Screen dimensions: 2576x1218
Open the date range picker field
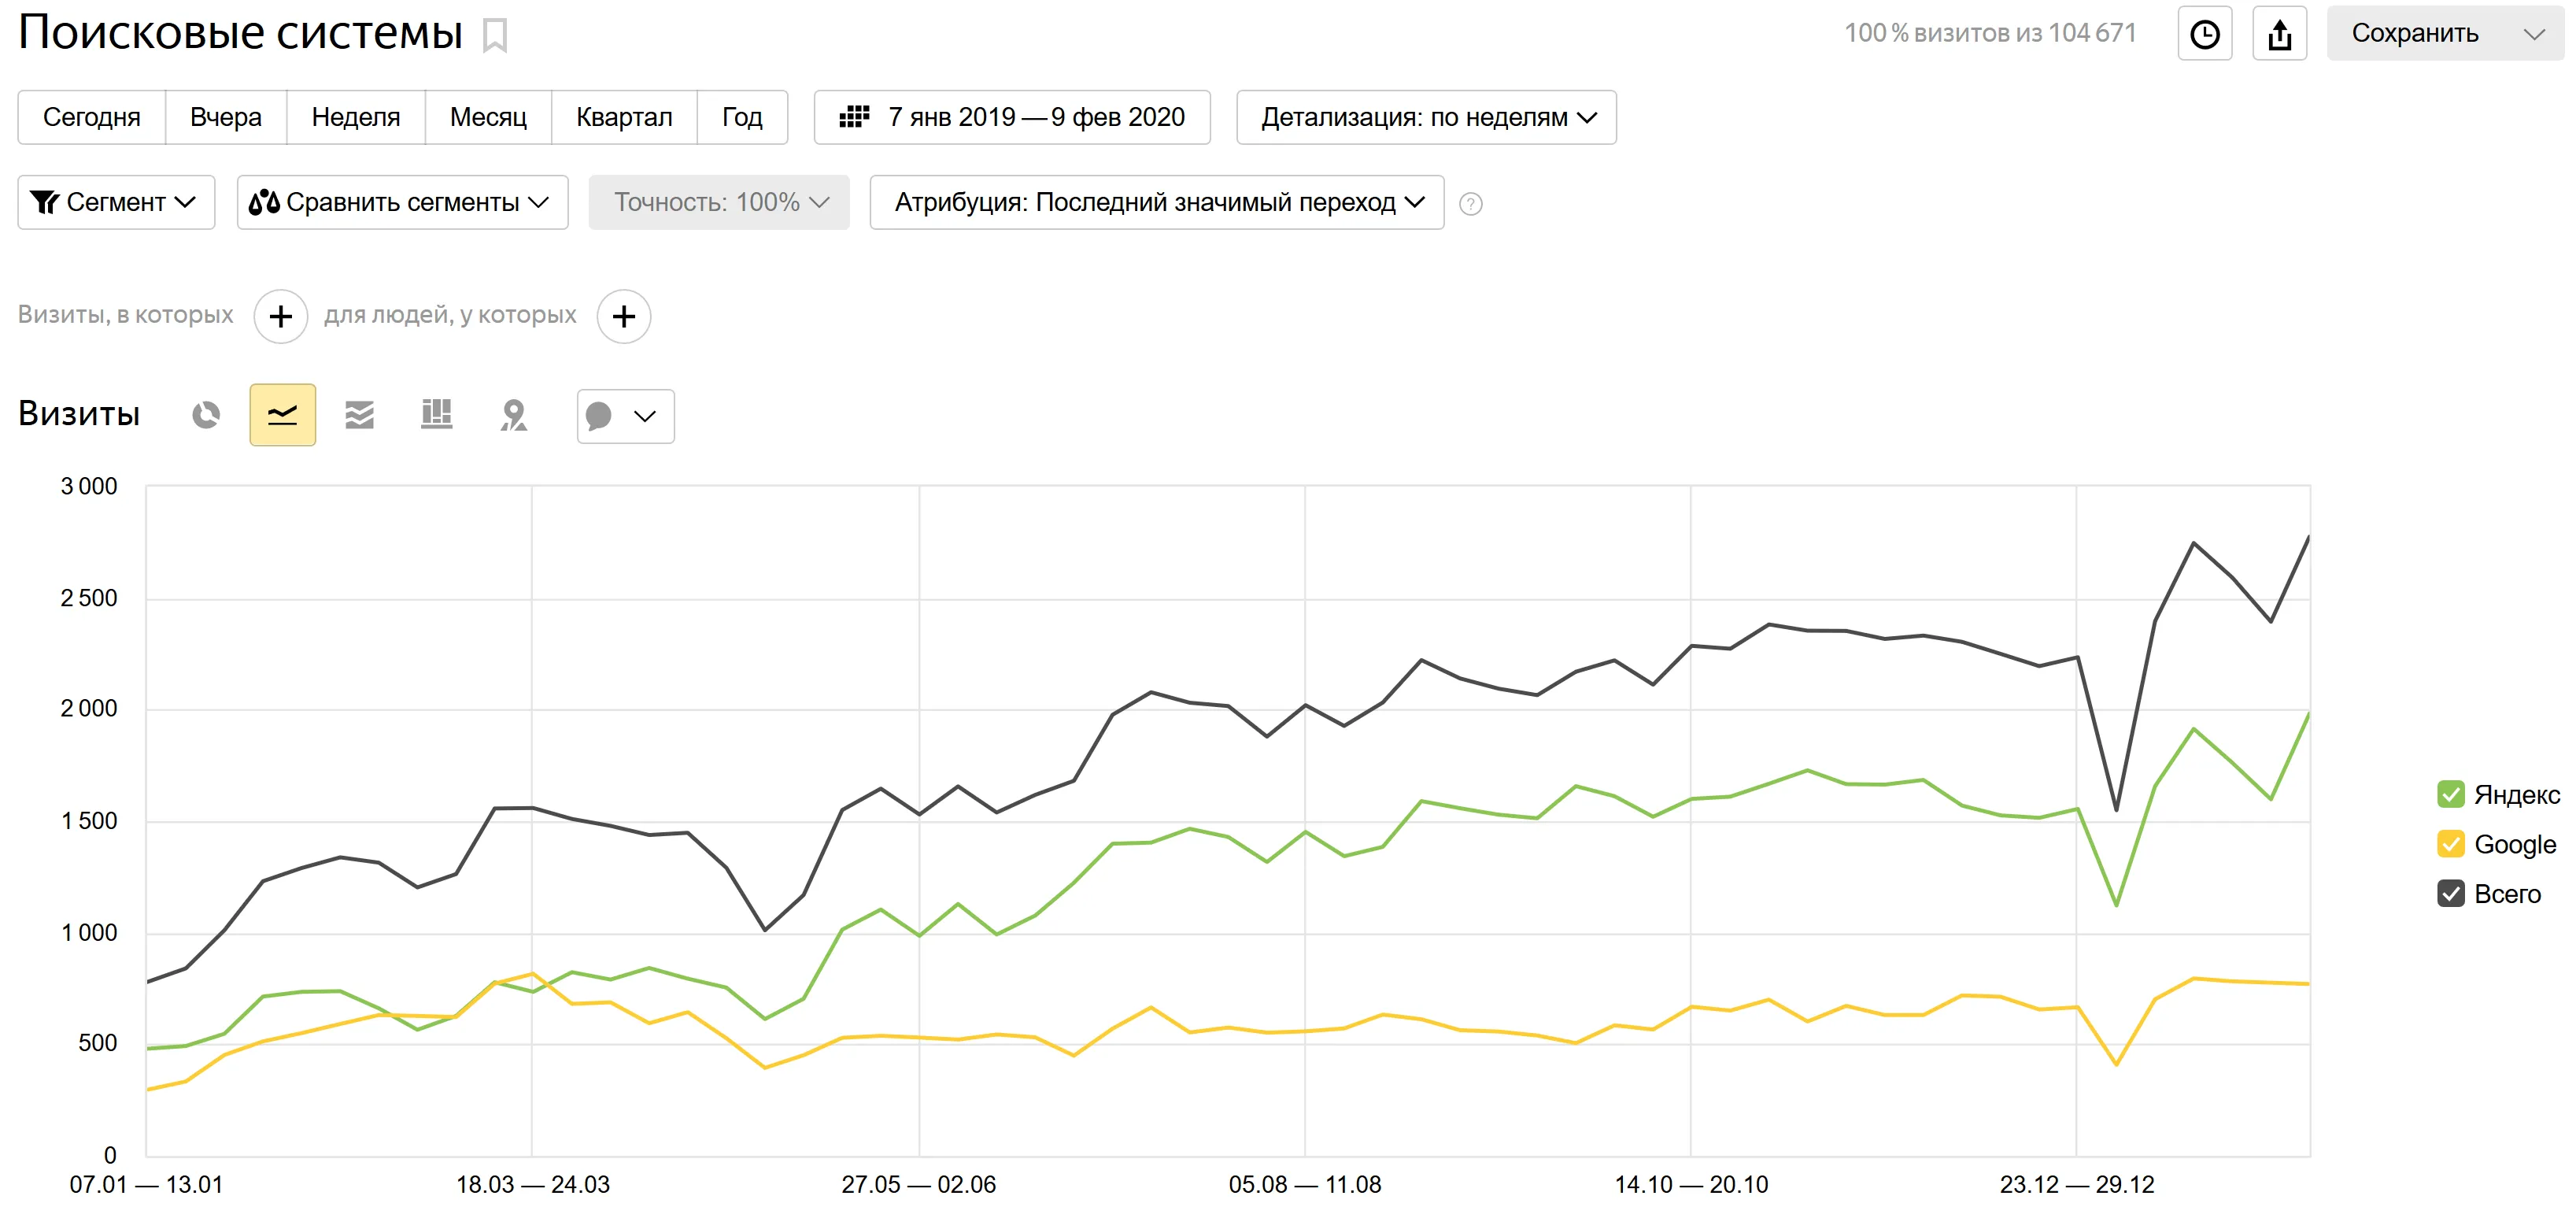click(x=1012, y=117)
